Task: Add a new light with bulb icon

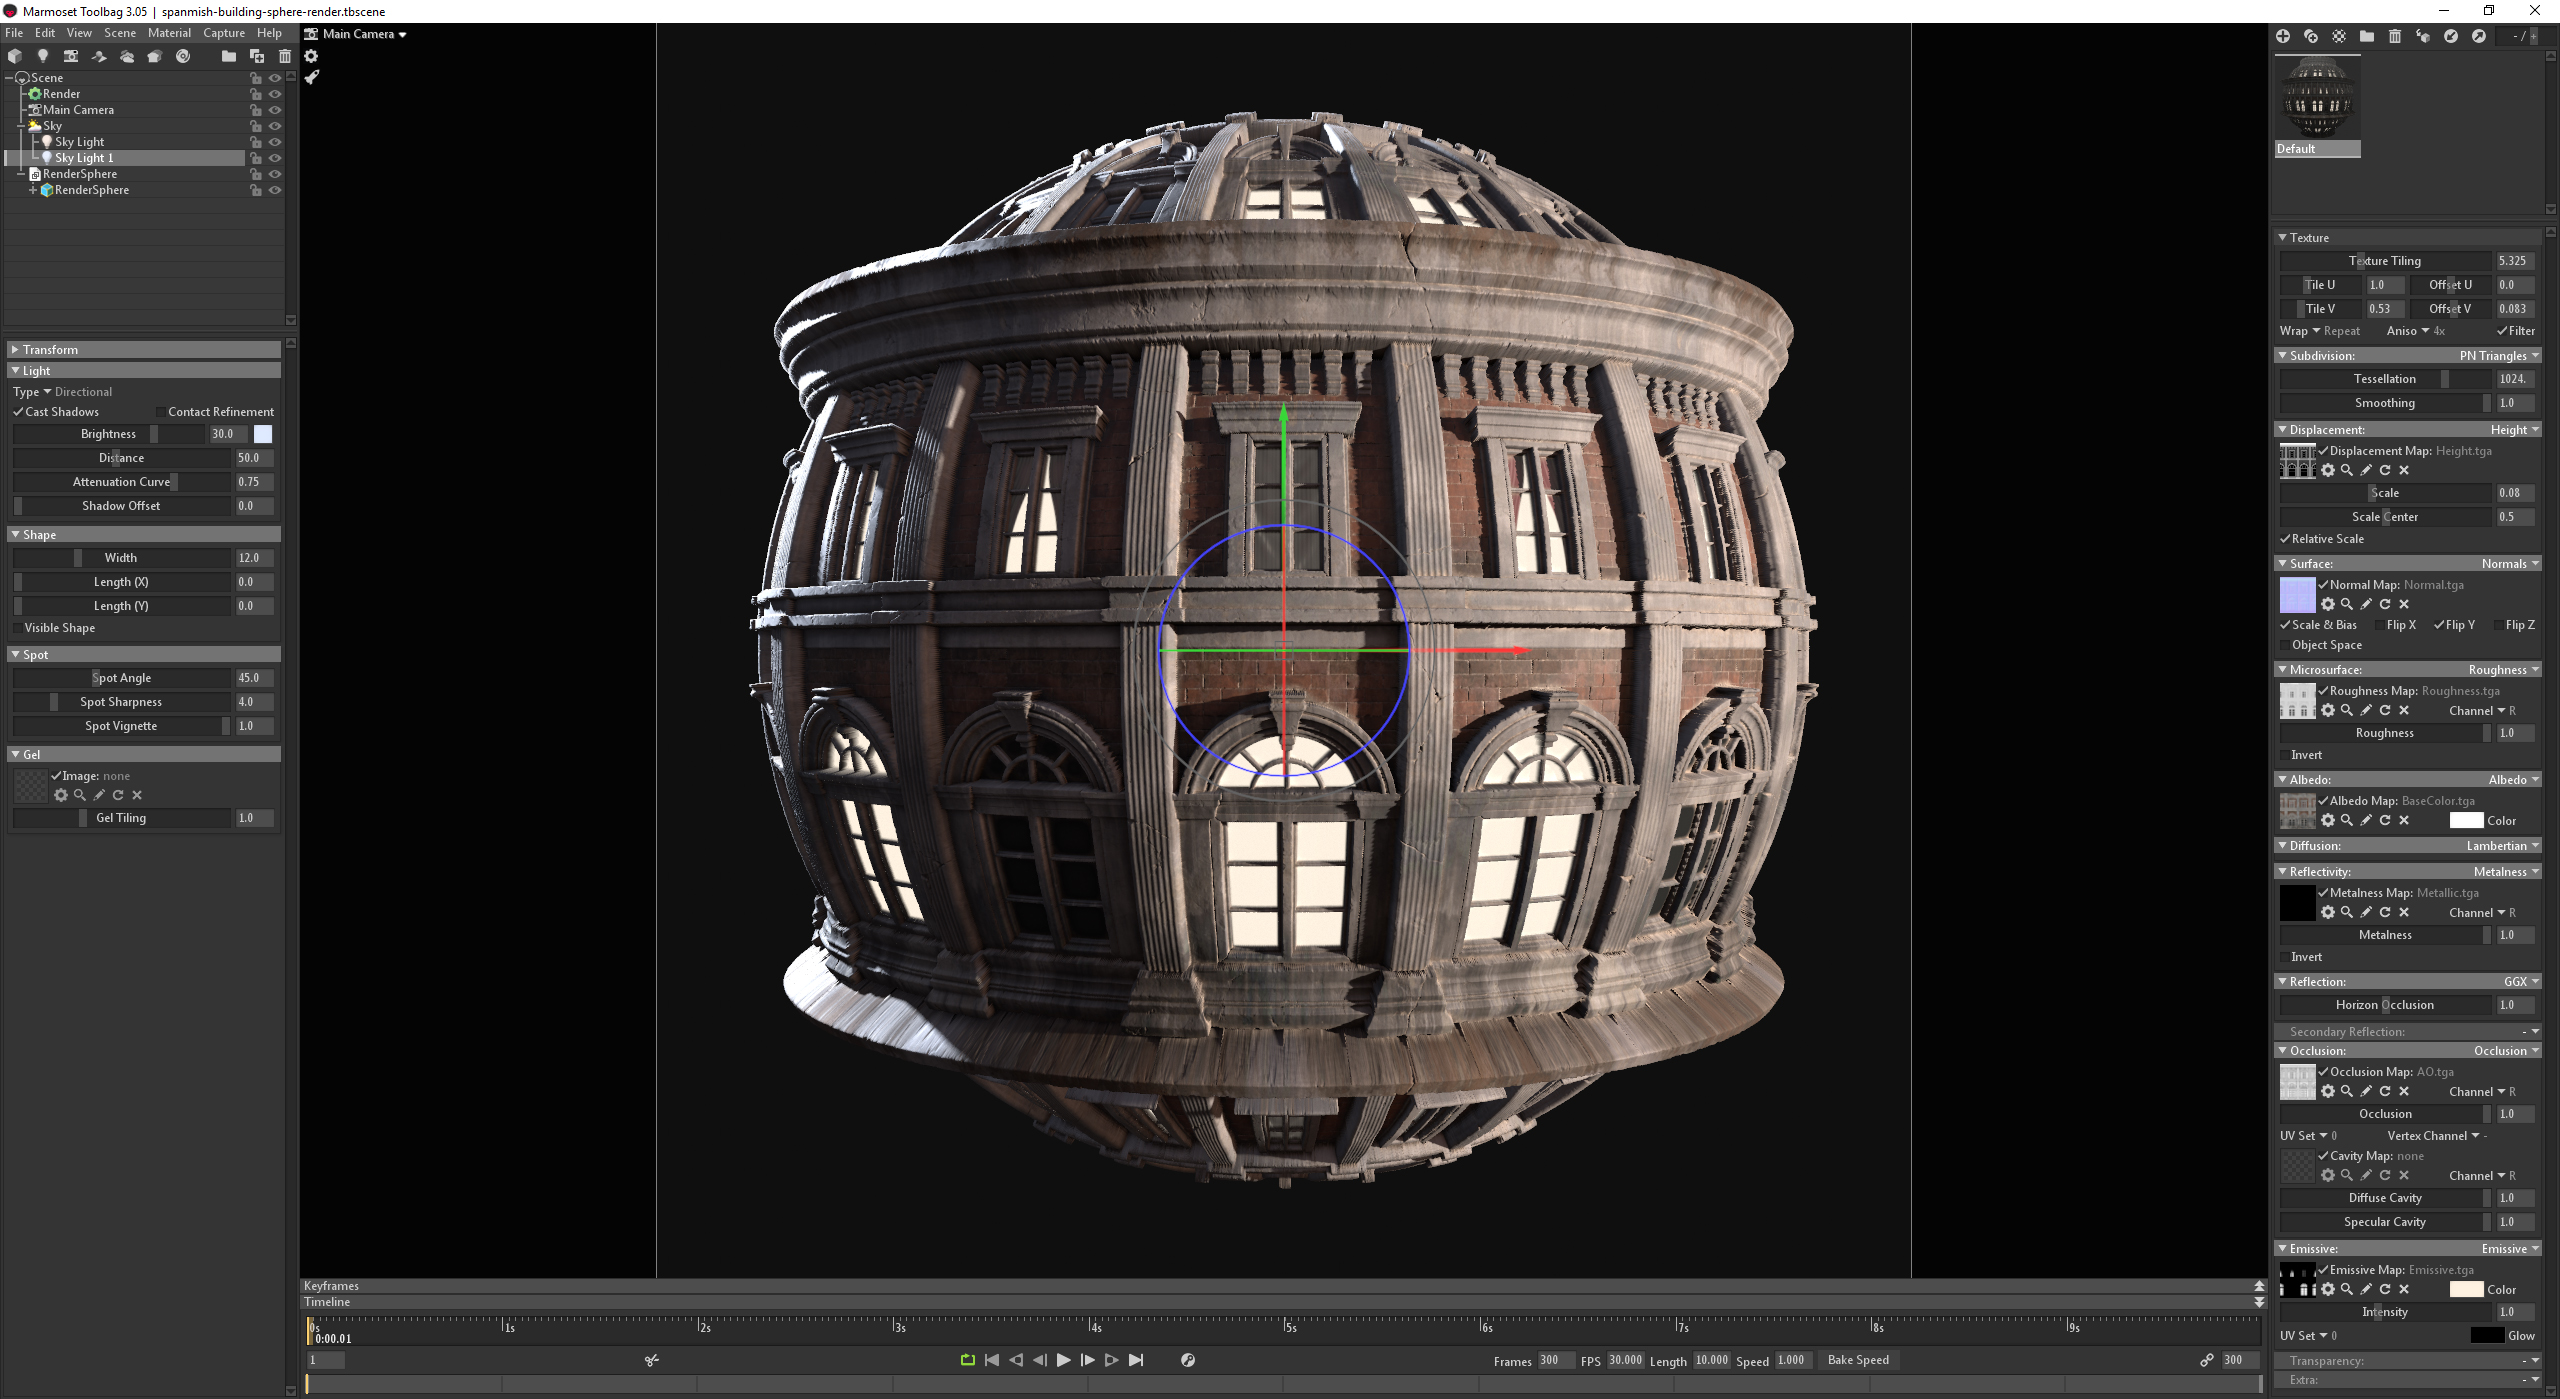Action: pyautogui.click(x=43, y=56)
